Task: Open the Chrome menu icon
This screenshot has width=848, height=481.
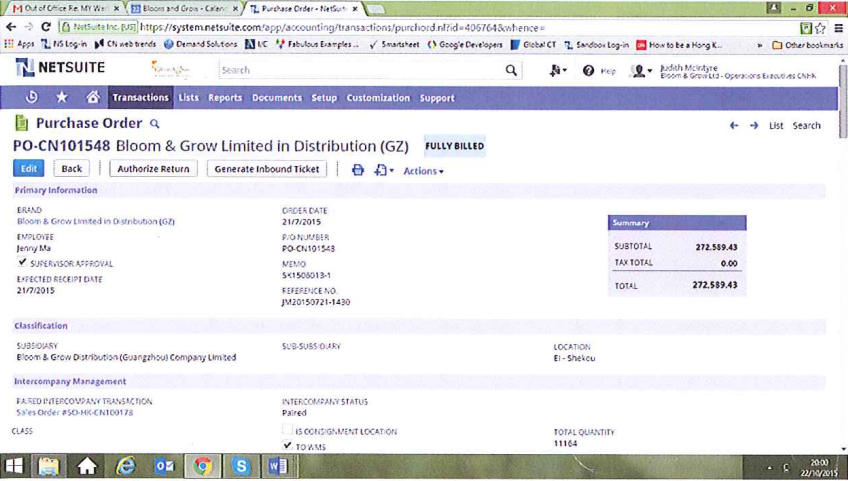Action: pyautogui.click(x=838, y=28)
